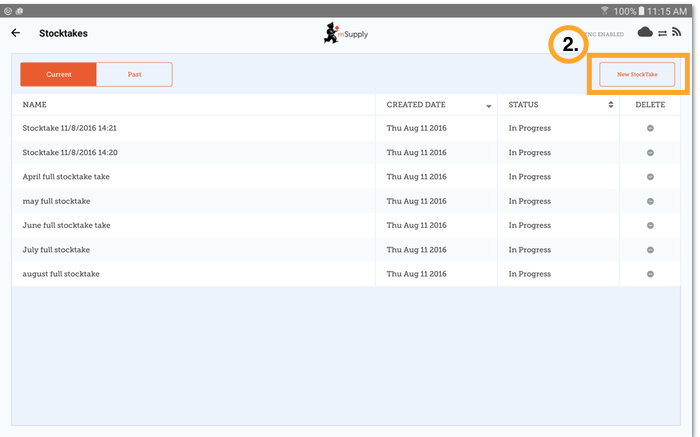
Task: Switch to Past stocktakes toggle
Action: [134, 75]
